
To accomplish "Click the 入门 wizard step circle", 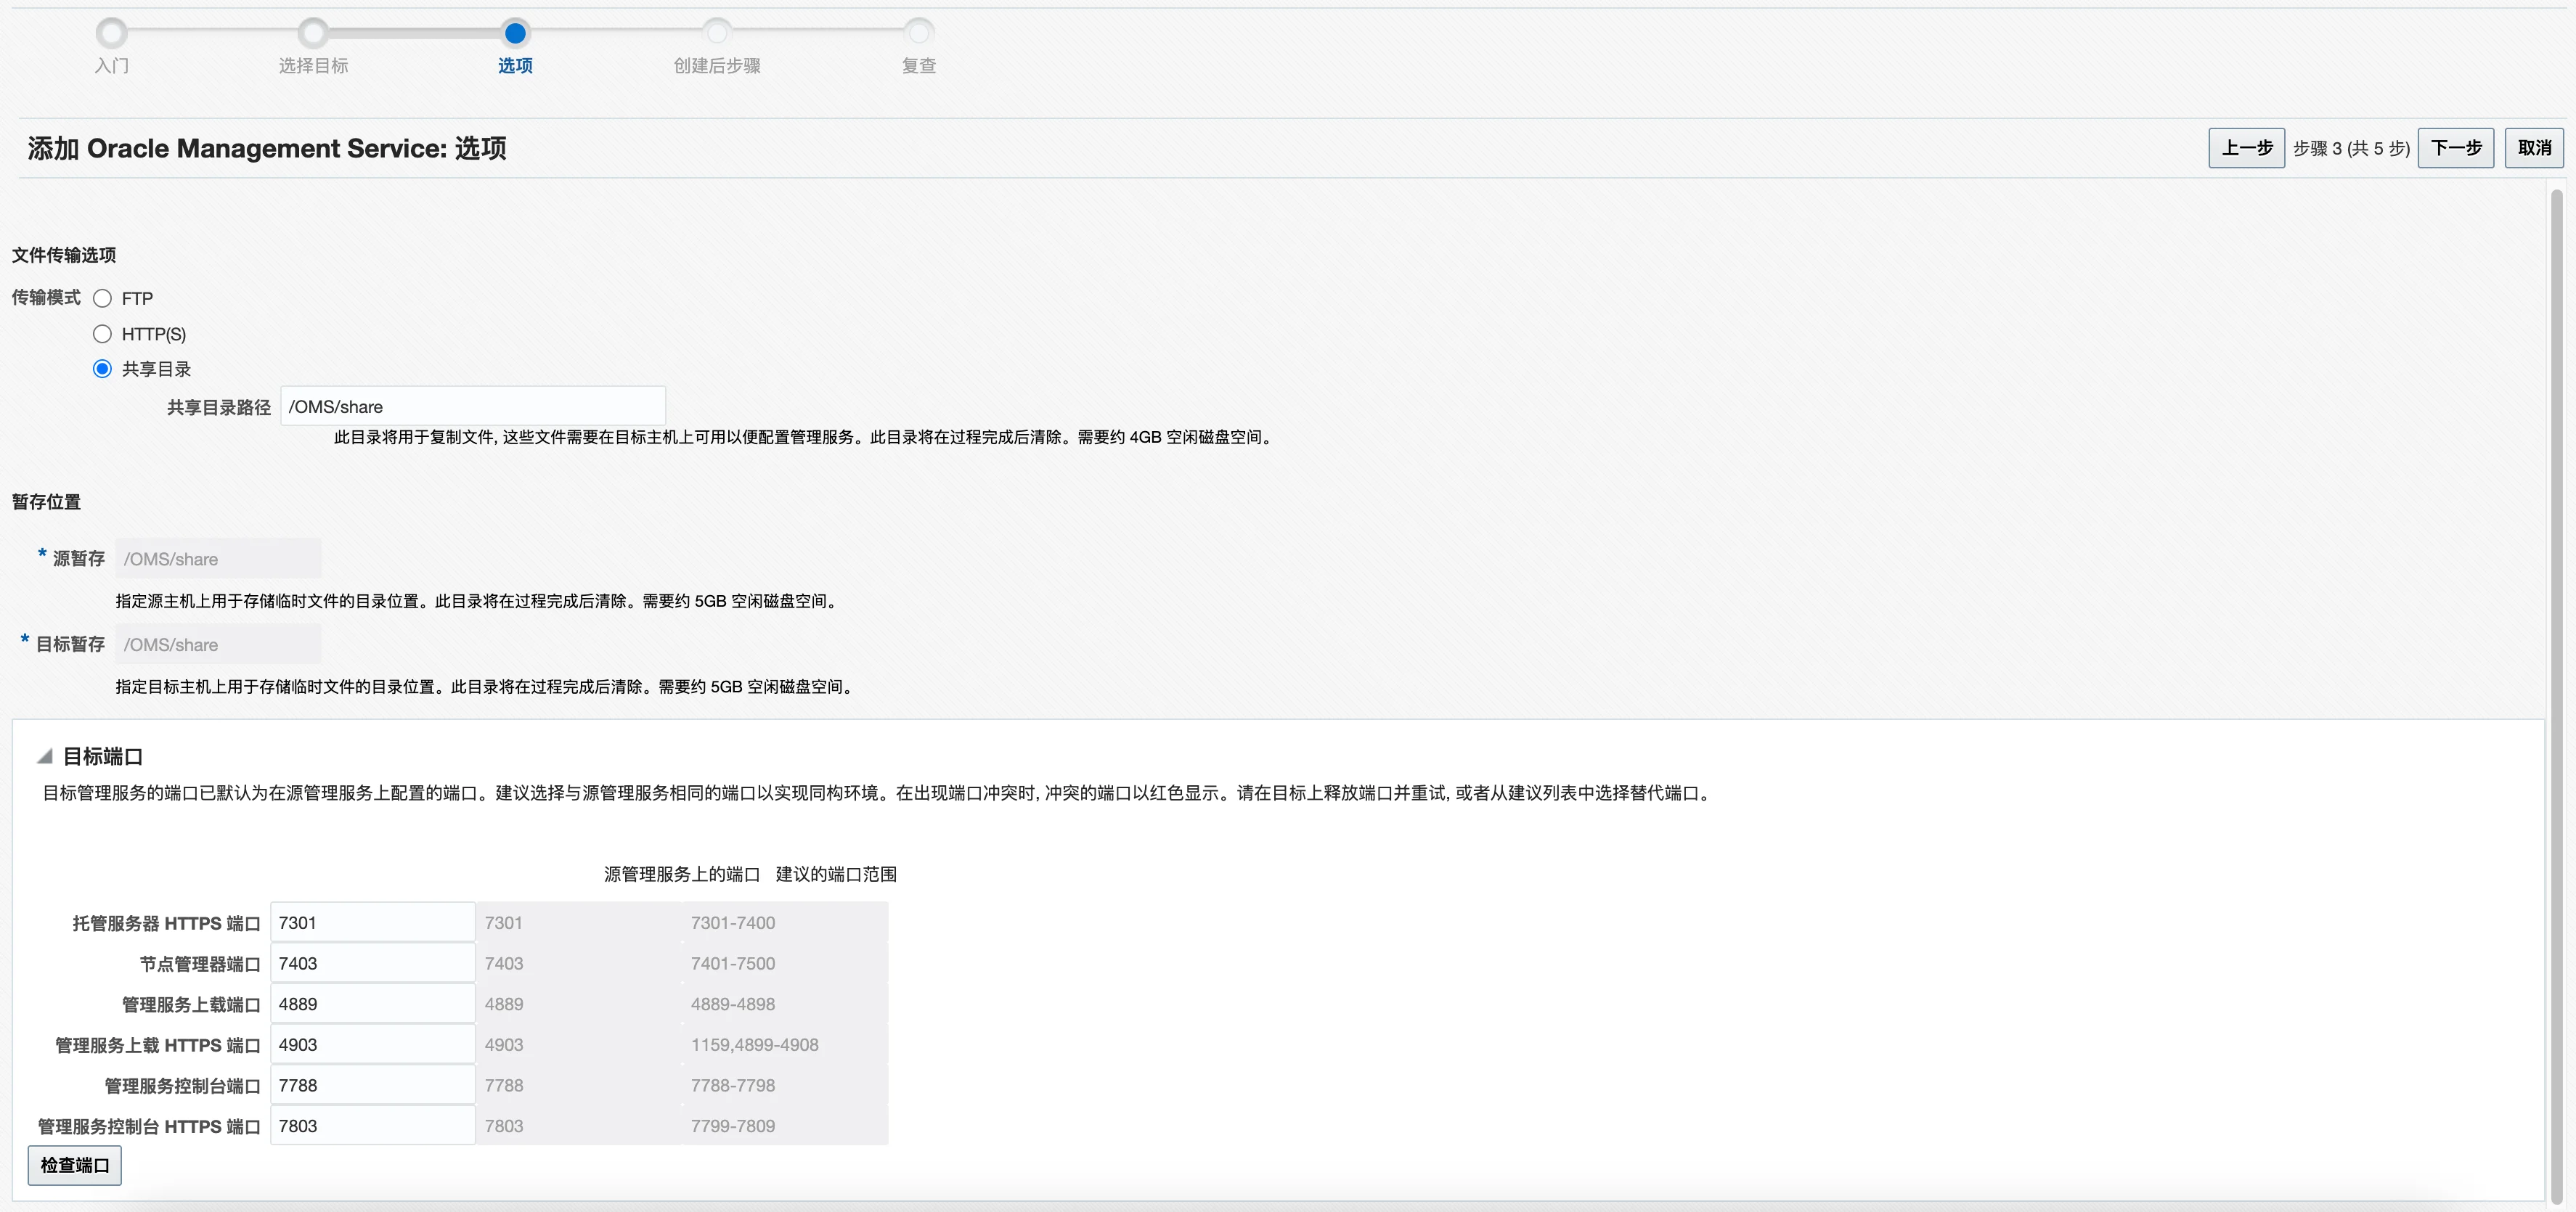I will click(x=112, y=32).
